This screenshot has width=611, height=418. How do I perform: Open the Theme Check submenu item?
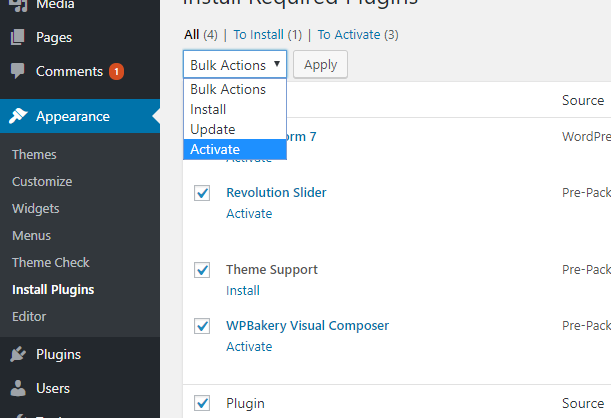(50, 263)
